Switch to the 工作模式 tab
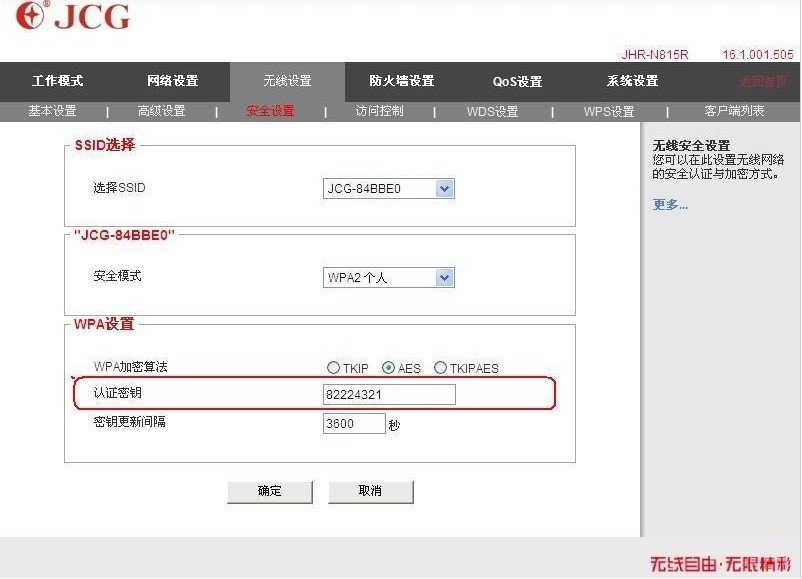This screenshot has width=802, height=579. click(53, 81)
